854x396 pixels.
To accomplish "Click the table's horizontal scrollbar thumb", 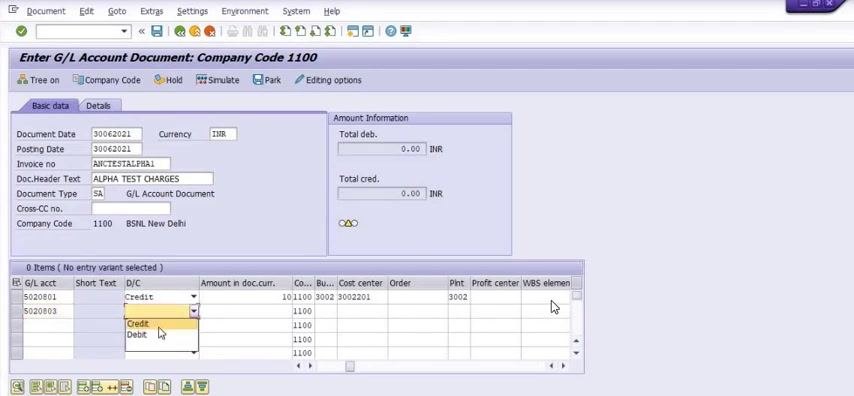I will point(350,366).
